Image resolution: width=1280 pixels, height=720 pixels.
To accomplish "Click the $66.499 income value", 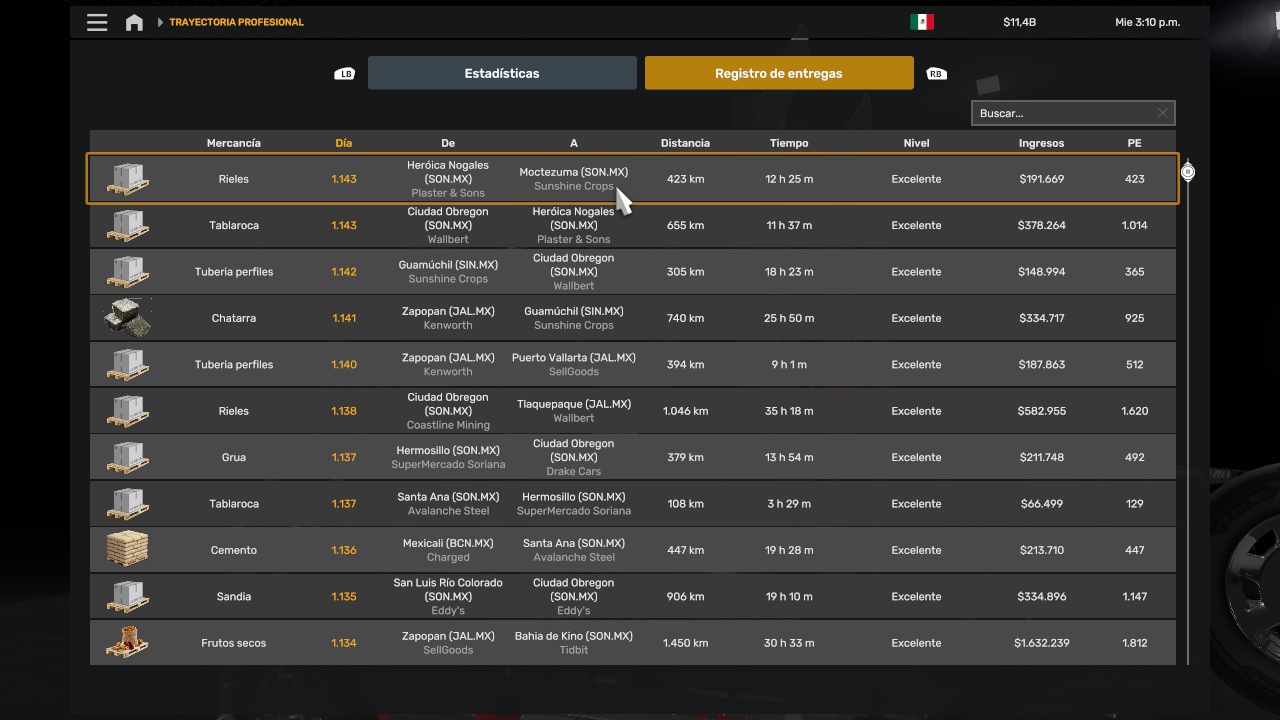I will [1041, 504].
